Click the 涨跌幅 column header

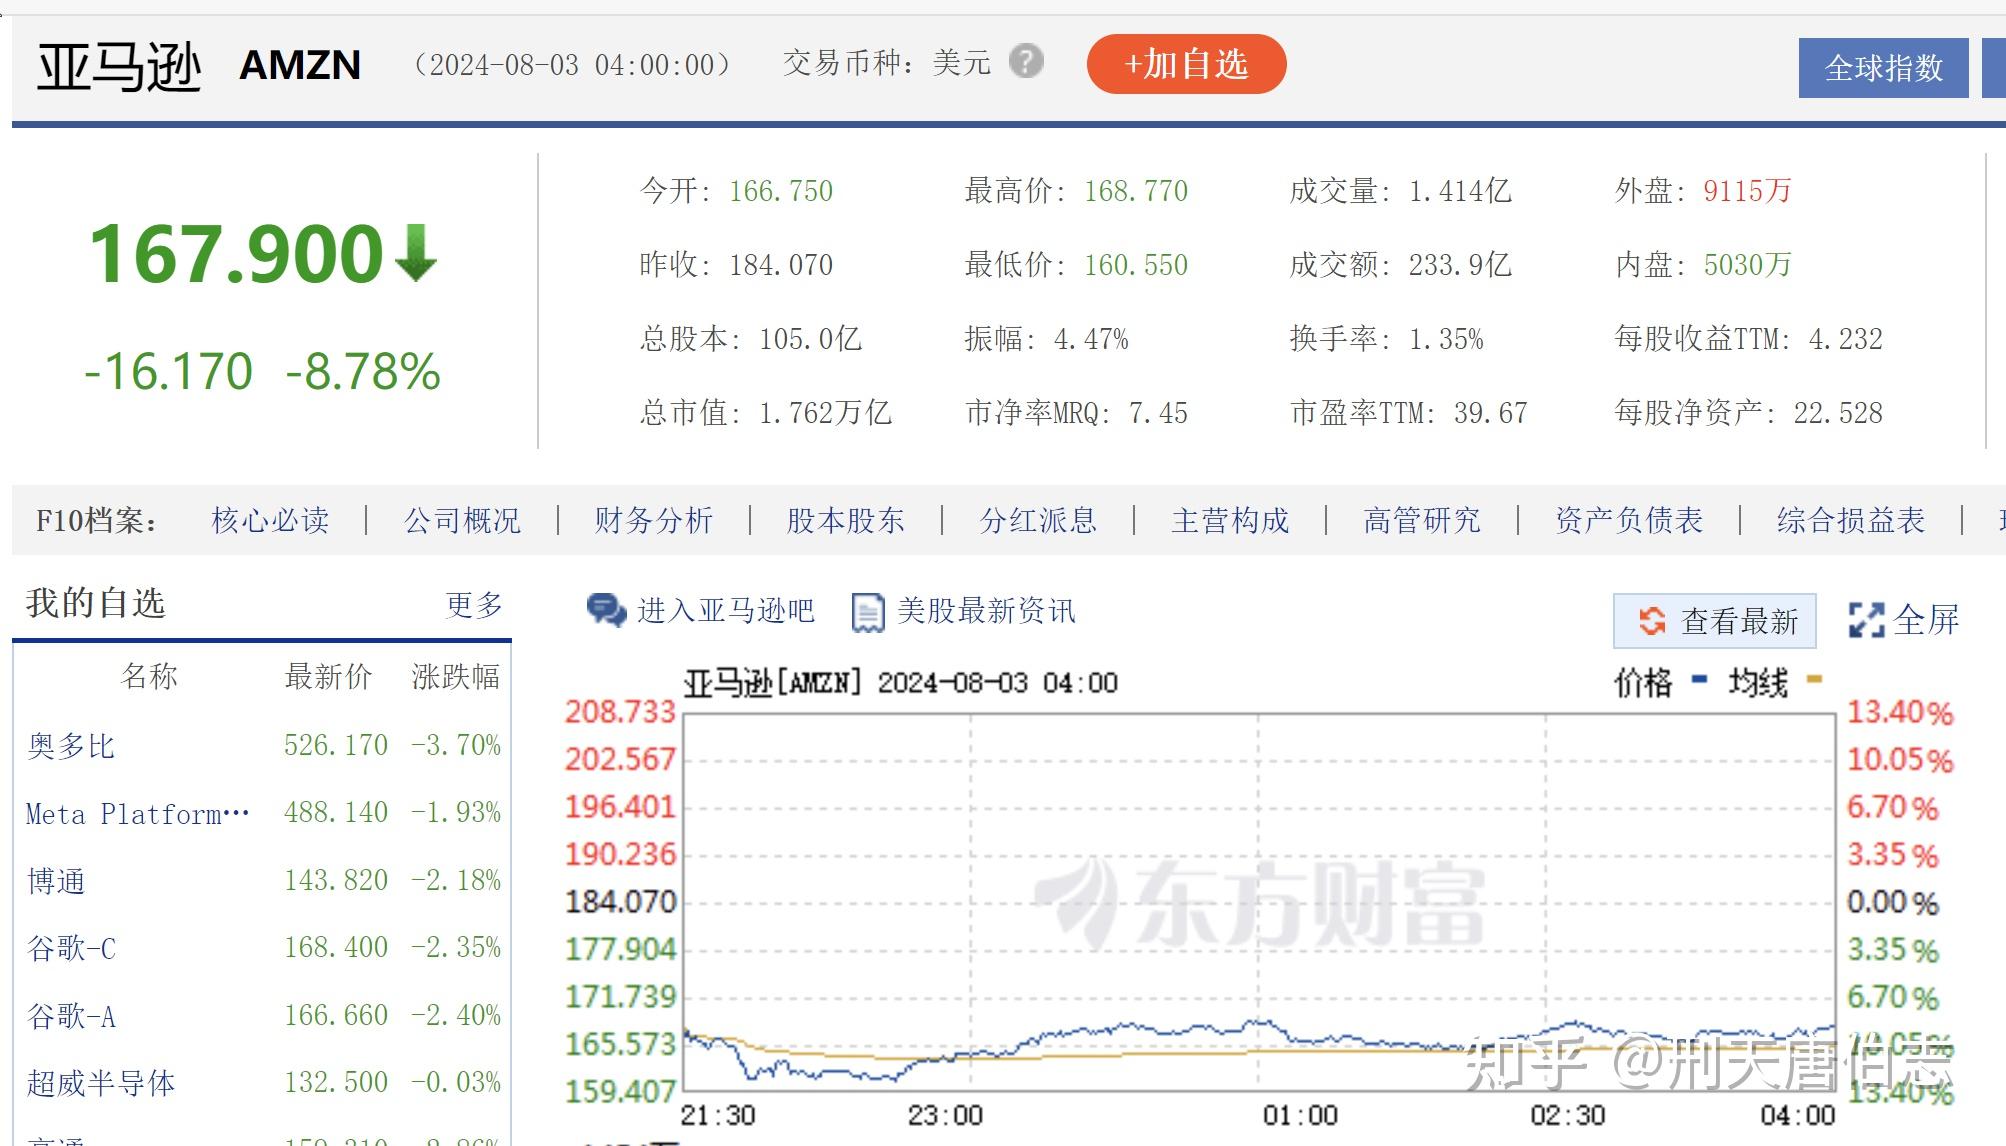tap(456, 676)
